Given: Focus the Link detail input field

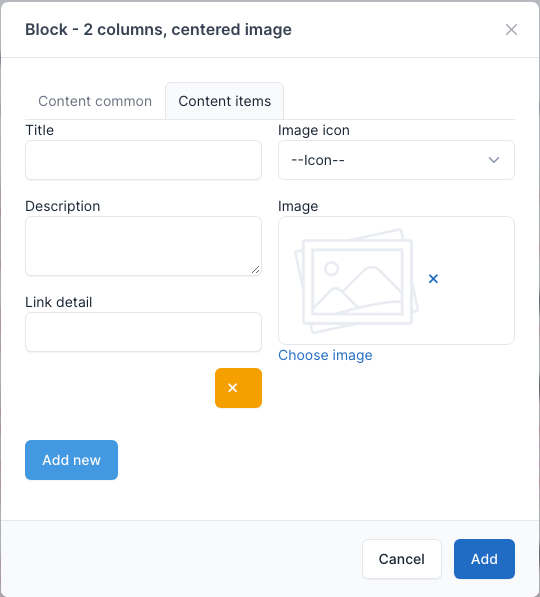Looking at the screenshot, I should (x=144, y=332).
